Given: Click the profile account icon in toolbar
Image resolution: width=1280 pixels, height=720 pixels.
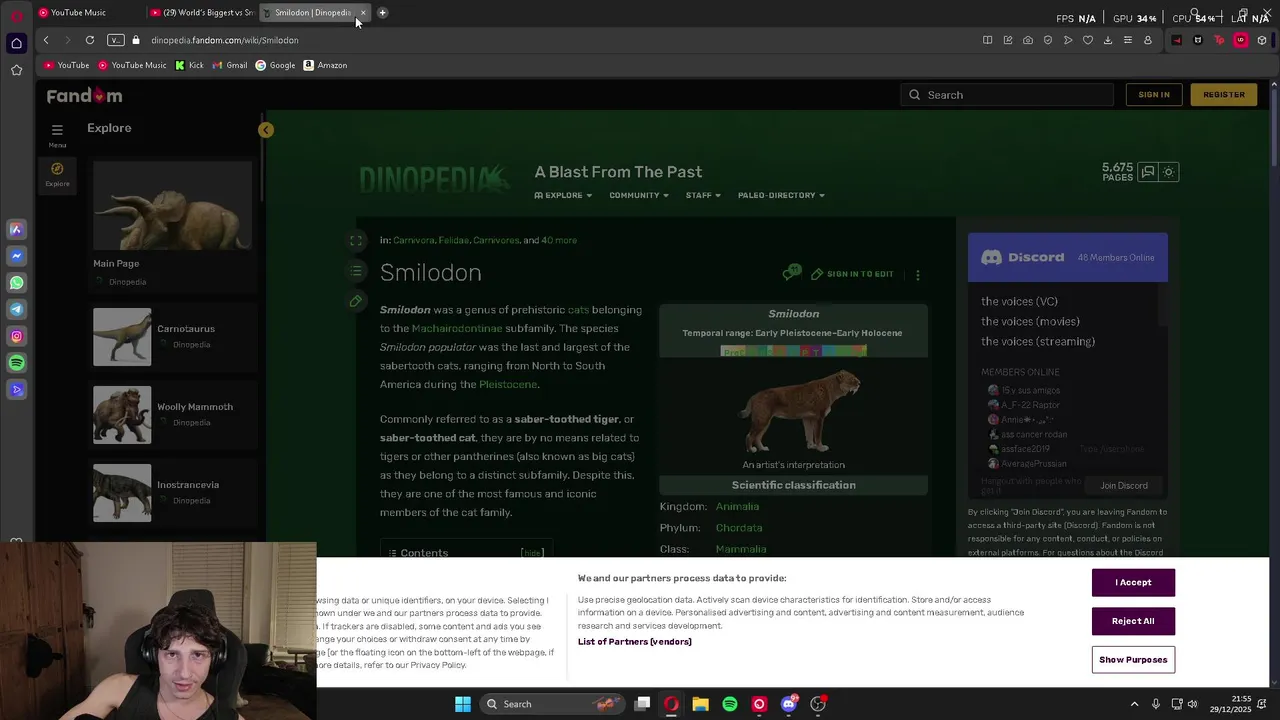Looking at the screenshot, I should (x=1148, y=40).
